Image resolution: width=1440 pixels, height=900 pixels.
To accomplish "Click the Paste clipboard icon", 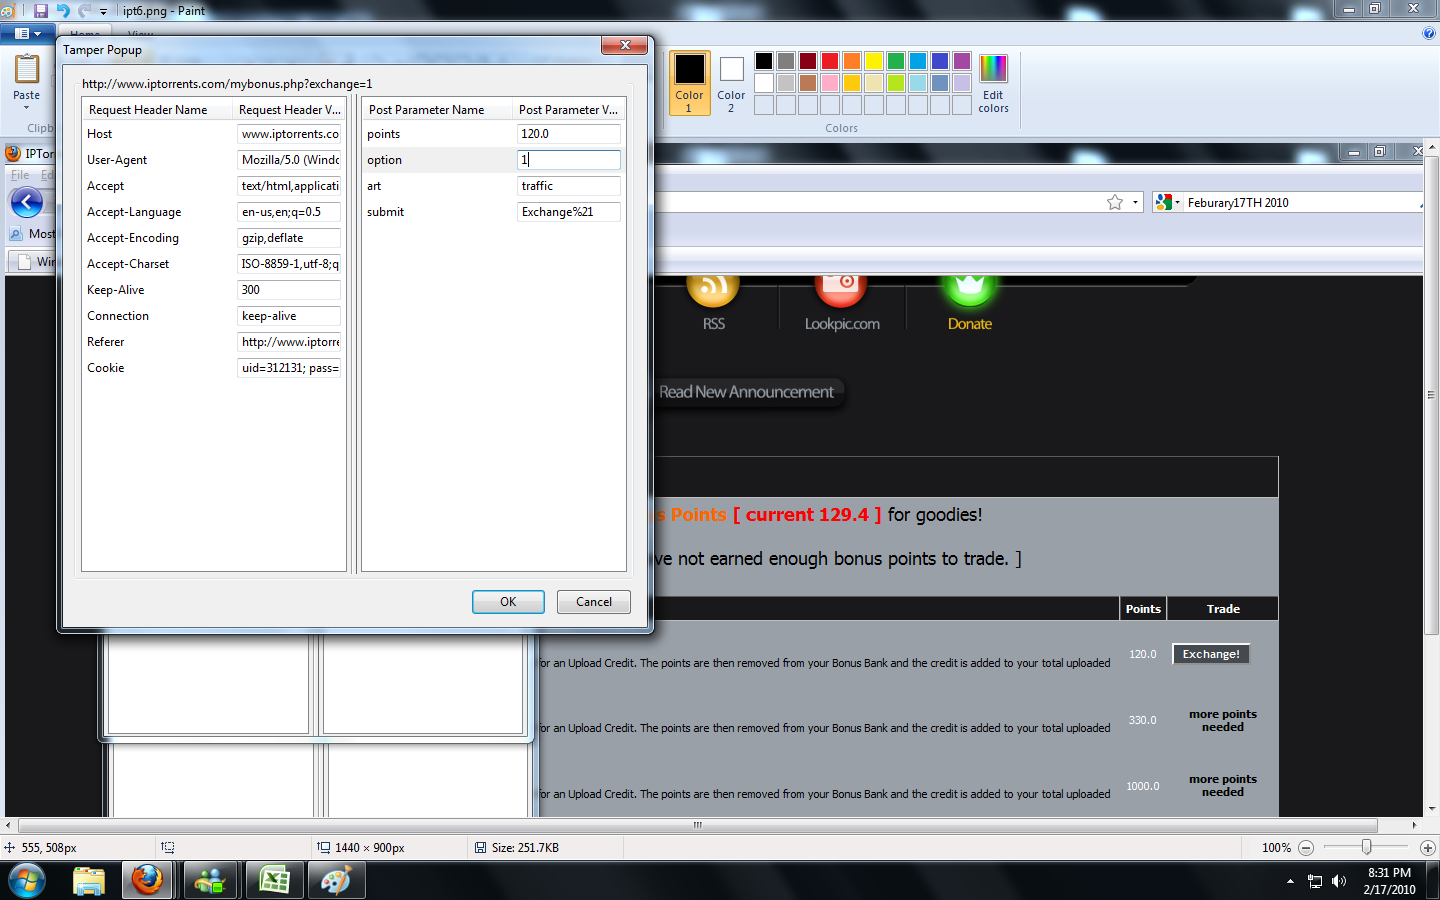I will [27, 71].
